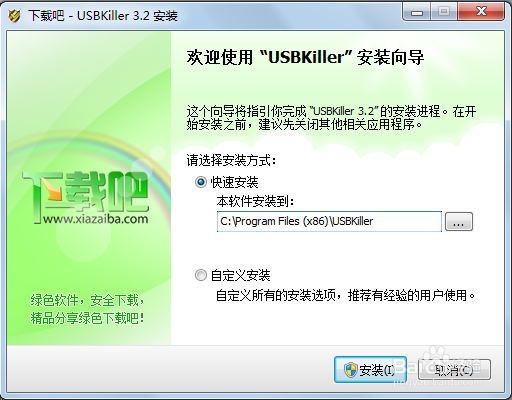The width and height of the screenshot is (512, 400).
Task: Click the 自定义安装 option label text
Action: (x=240, y=276)
